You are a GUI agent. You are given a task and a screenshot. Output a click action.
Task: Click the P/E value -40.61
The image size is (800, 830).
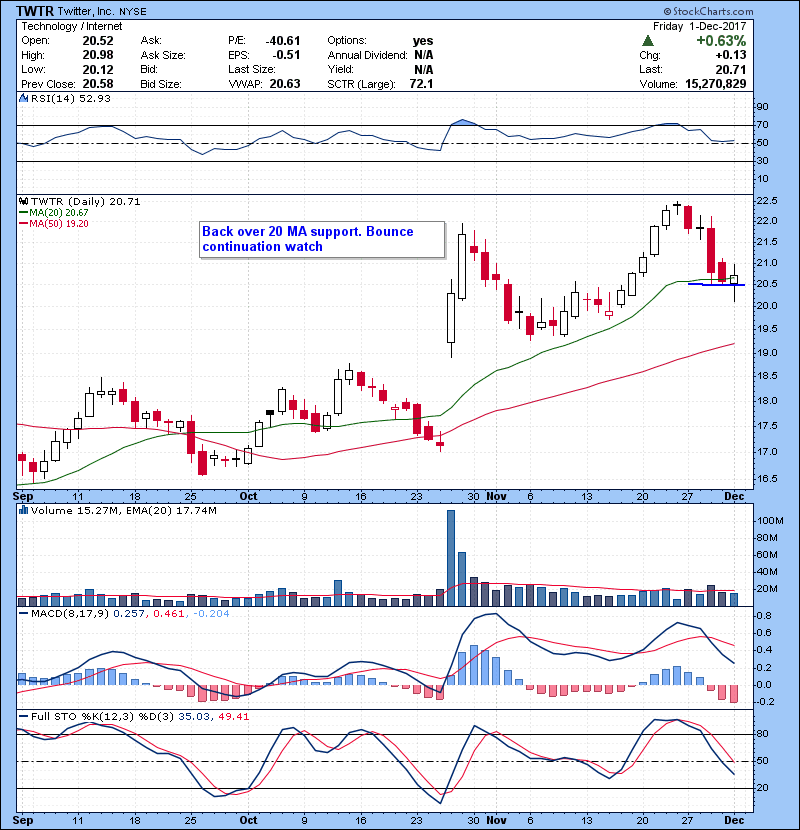click(x=283, y=41)
